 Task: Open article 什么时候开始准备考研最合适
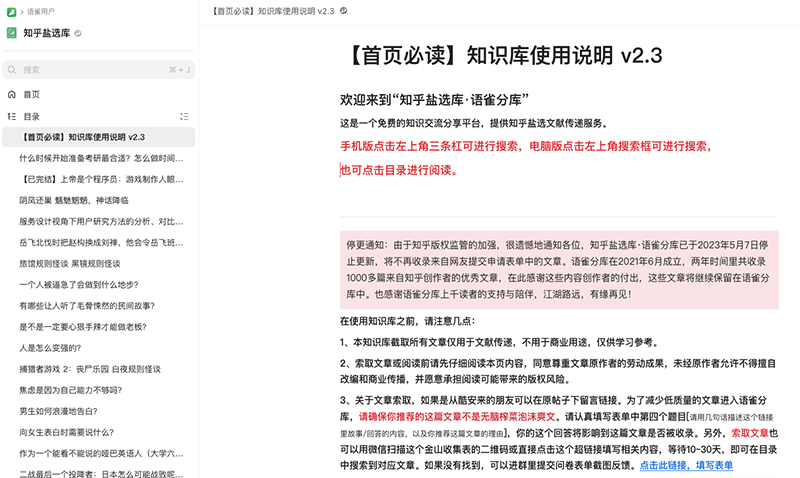(x=102, y=158)
